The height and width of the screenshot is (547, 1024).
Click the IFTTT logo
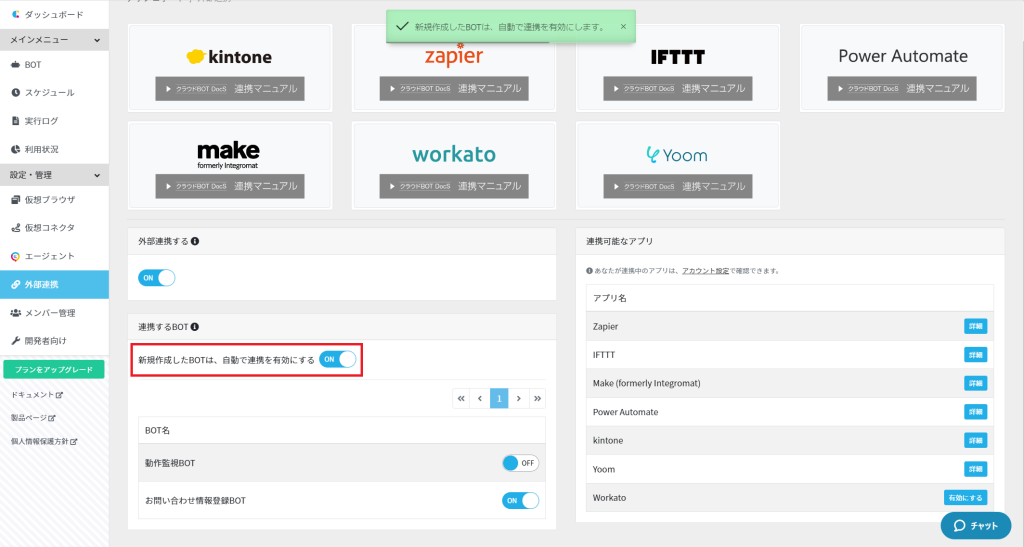678,57
